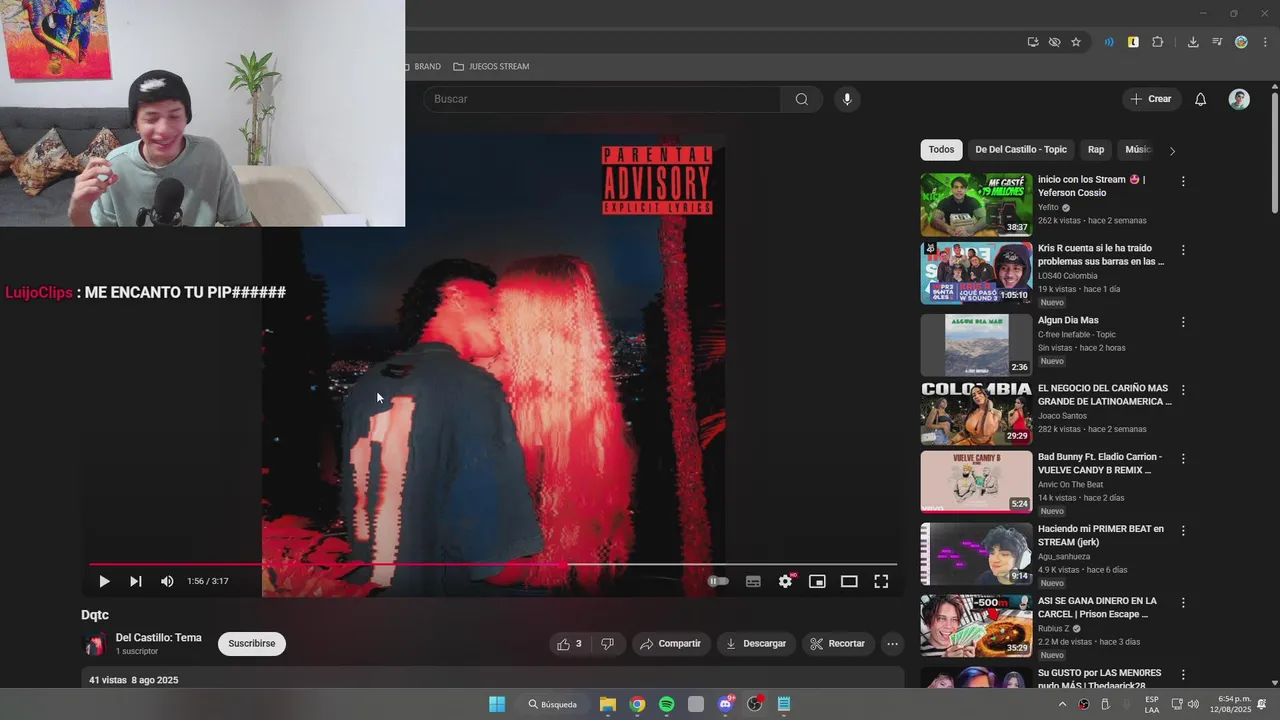Select the Todos filter chip
This screenshot has height=720, width=1280.
[941, 150]
